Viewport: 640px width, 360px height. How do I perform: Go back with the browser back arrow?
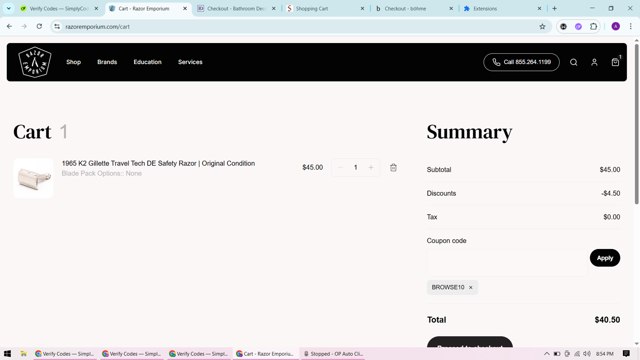[x=9, y=27]
